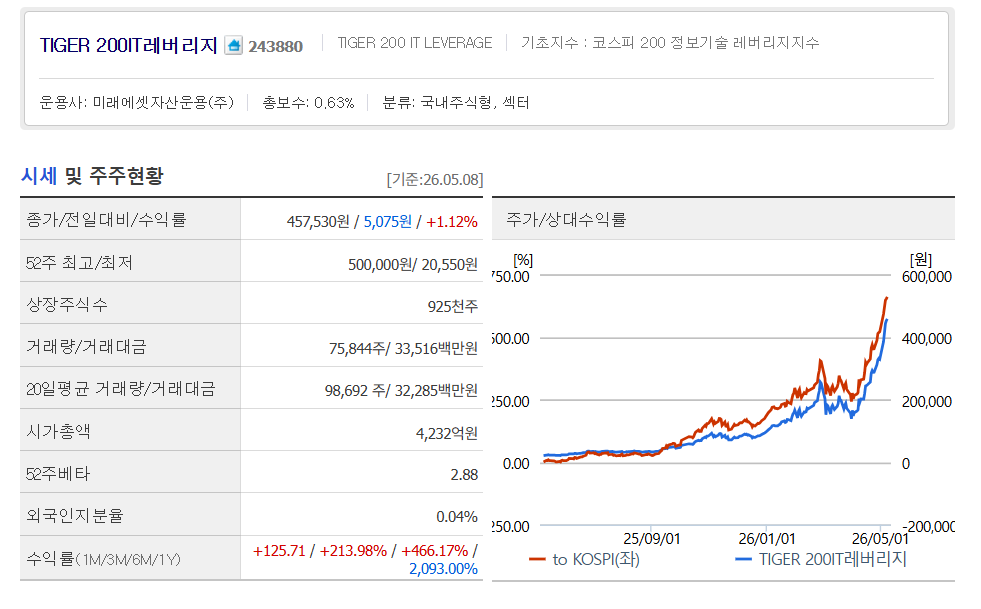Click the 총보수: 0.63% text
The height and width of the screenshot is (609, 981).
308,102
